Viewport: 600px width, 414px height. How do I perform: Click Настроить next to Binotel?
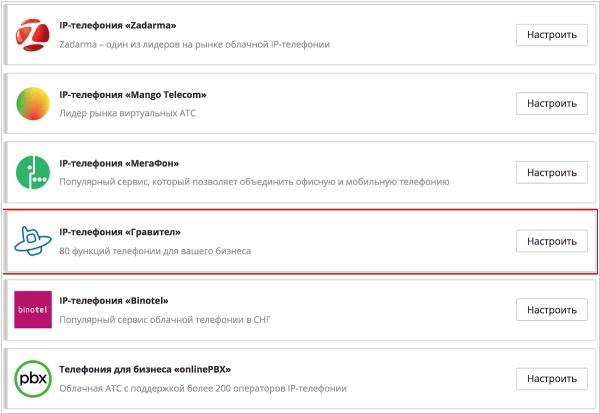coord(552,310)
